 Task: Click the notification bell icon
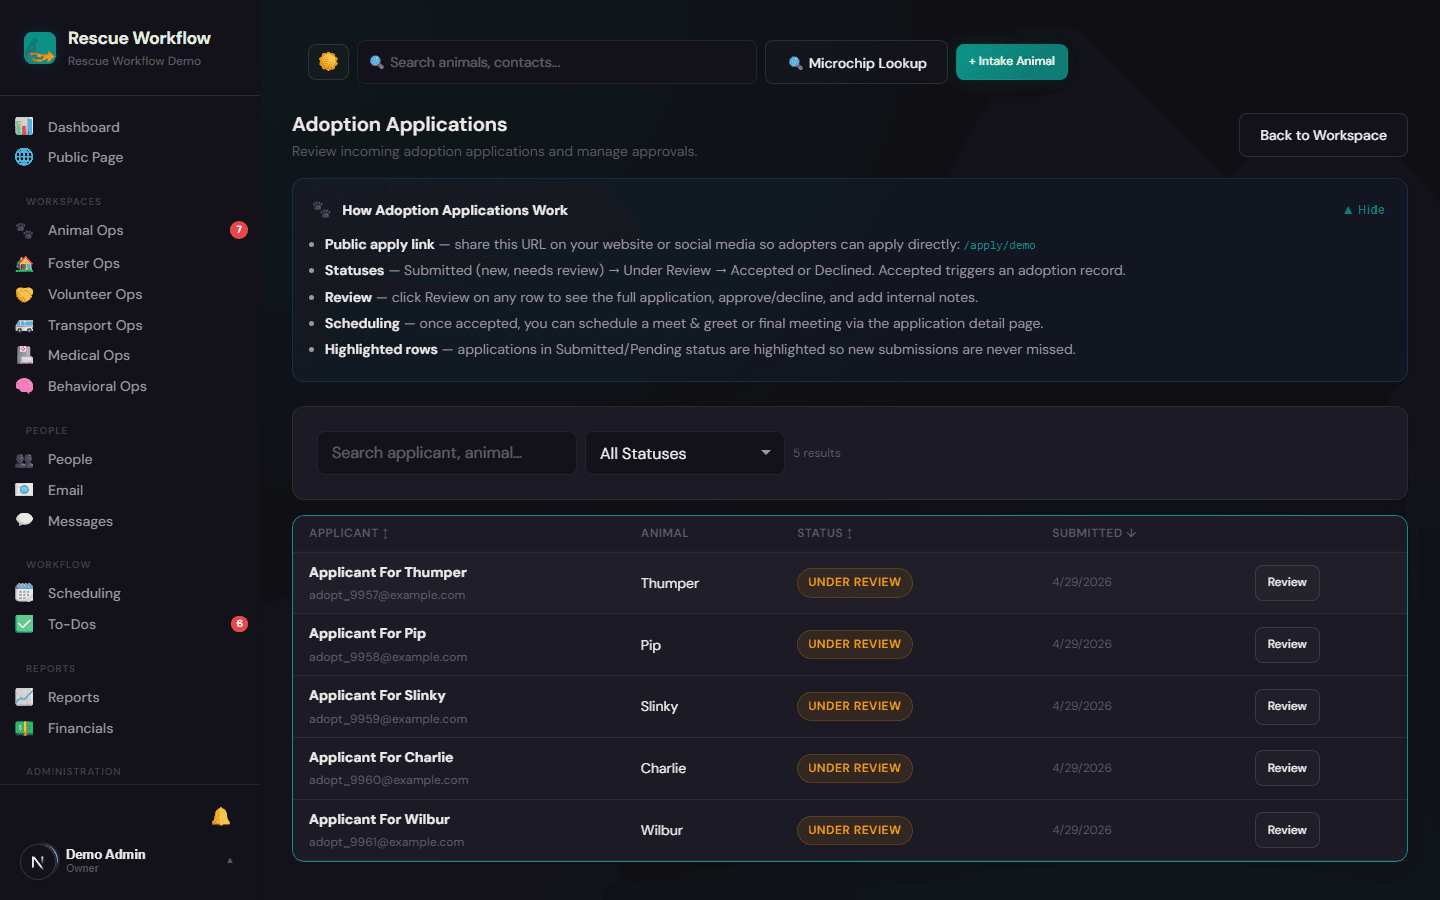pyautogui.click(x=221, y=817)
